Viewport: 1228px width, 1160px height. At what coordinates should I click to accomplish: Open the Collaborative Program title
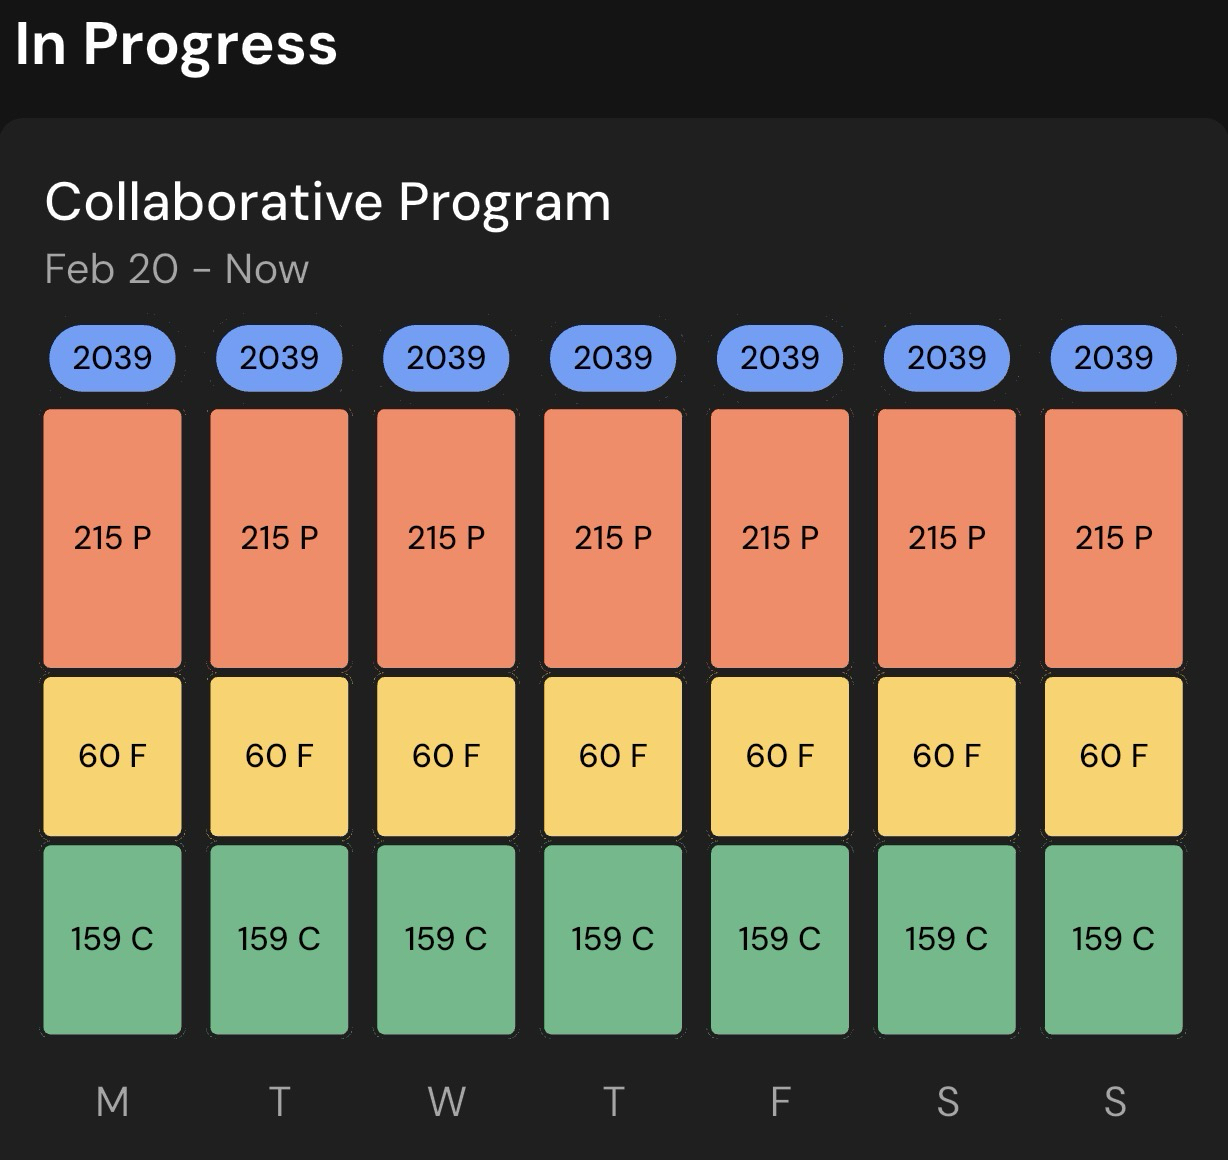point(327,202)
